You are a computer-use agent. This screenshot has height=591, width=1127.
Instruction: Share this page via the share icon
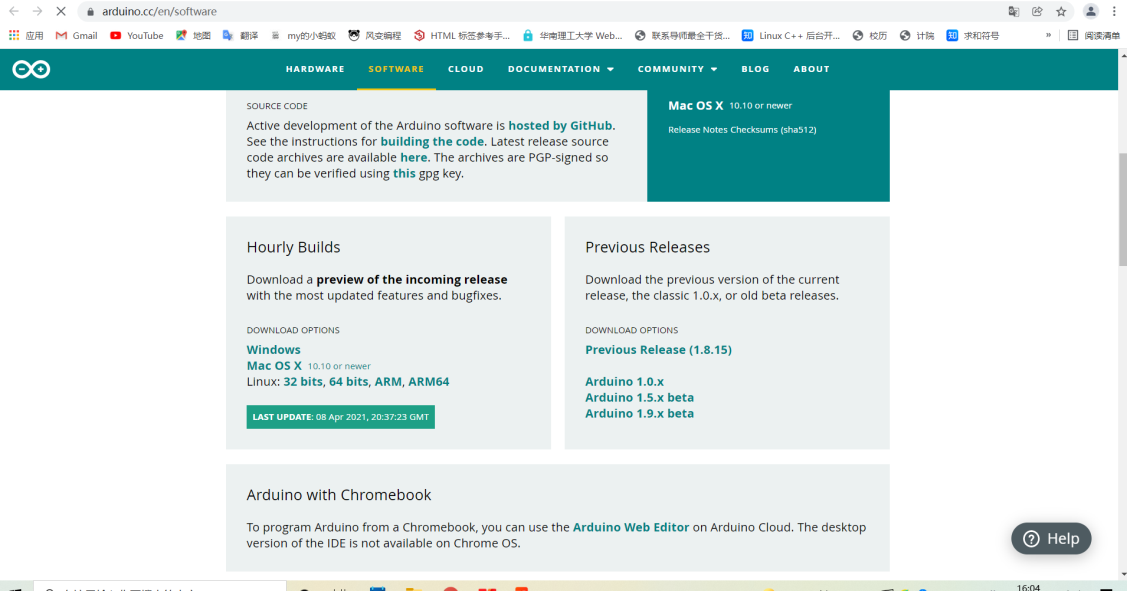(x=1037, y=12)
